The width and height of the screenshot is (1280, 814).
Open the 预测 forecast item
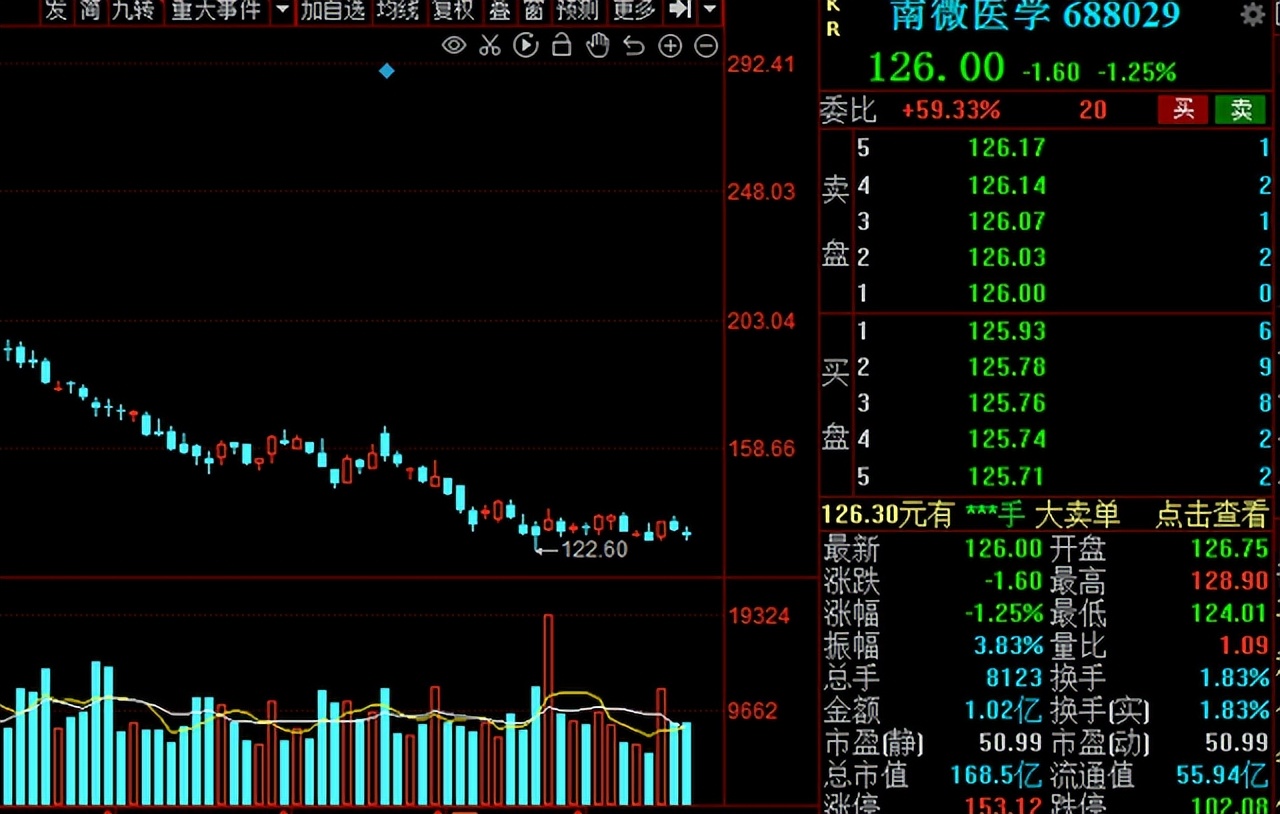(x=577, y=10)
